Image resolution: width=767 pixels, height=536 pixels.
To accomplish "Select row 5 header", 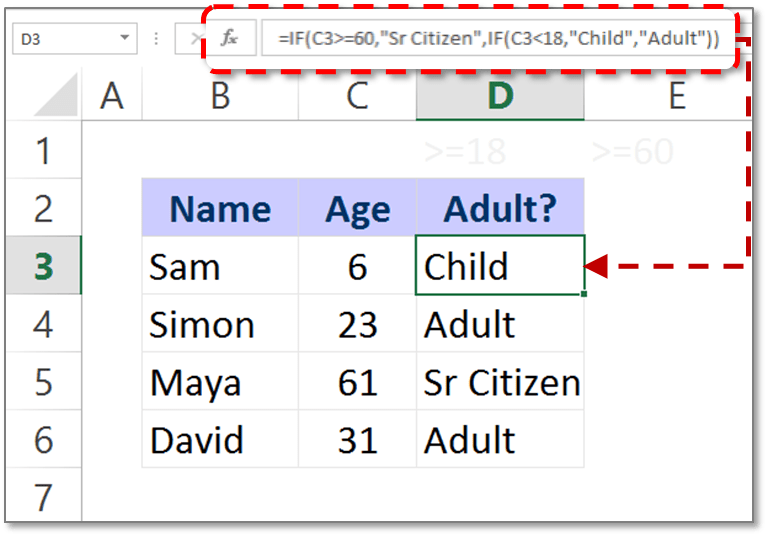I will click(x=44, y=381).
